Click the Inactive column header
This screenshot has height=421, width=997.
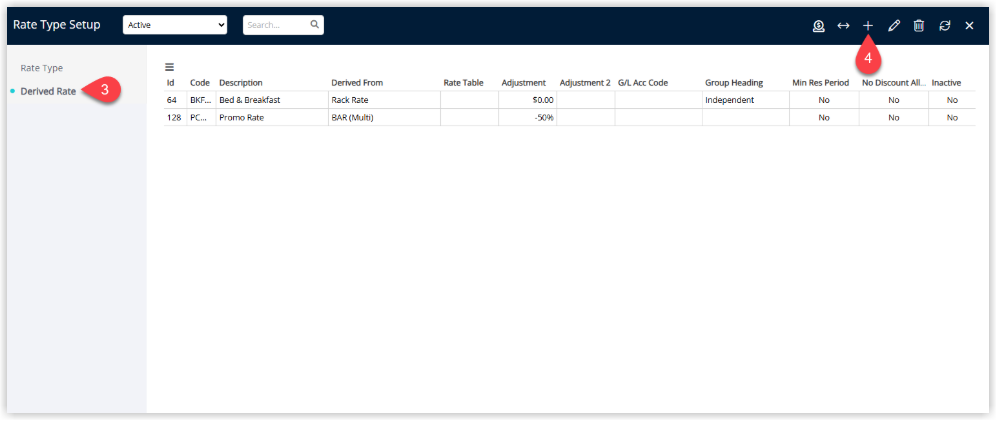point(946,83)
